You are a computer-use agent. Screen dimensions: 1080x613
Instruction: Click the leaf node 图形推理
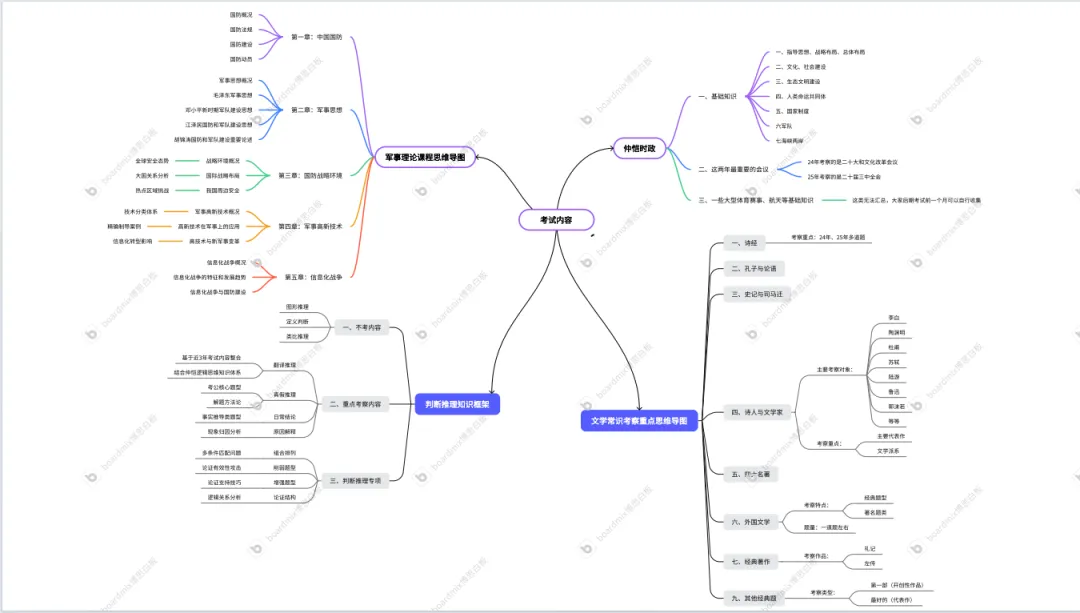(298, 307)
